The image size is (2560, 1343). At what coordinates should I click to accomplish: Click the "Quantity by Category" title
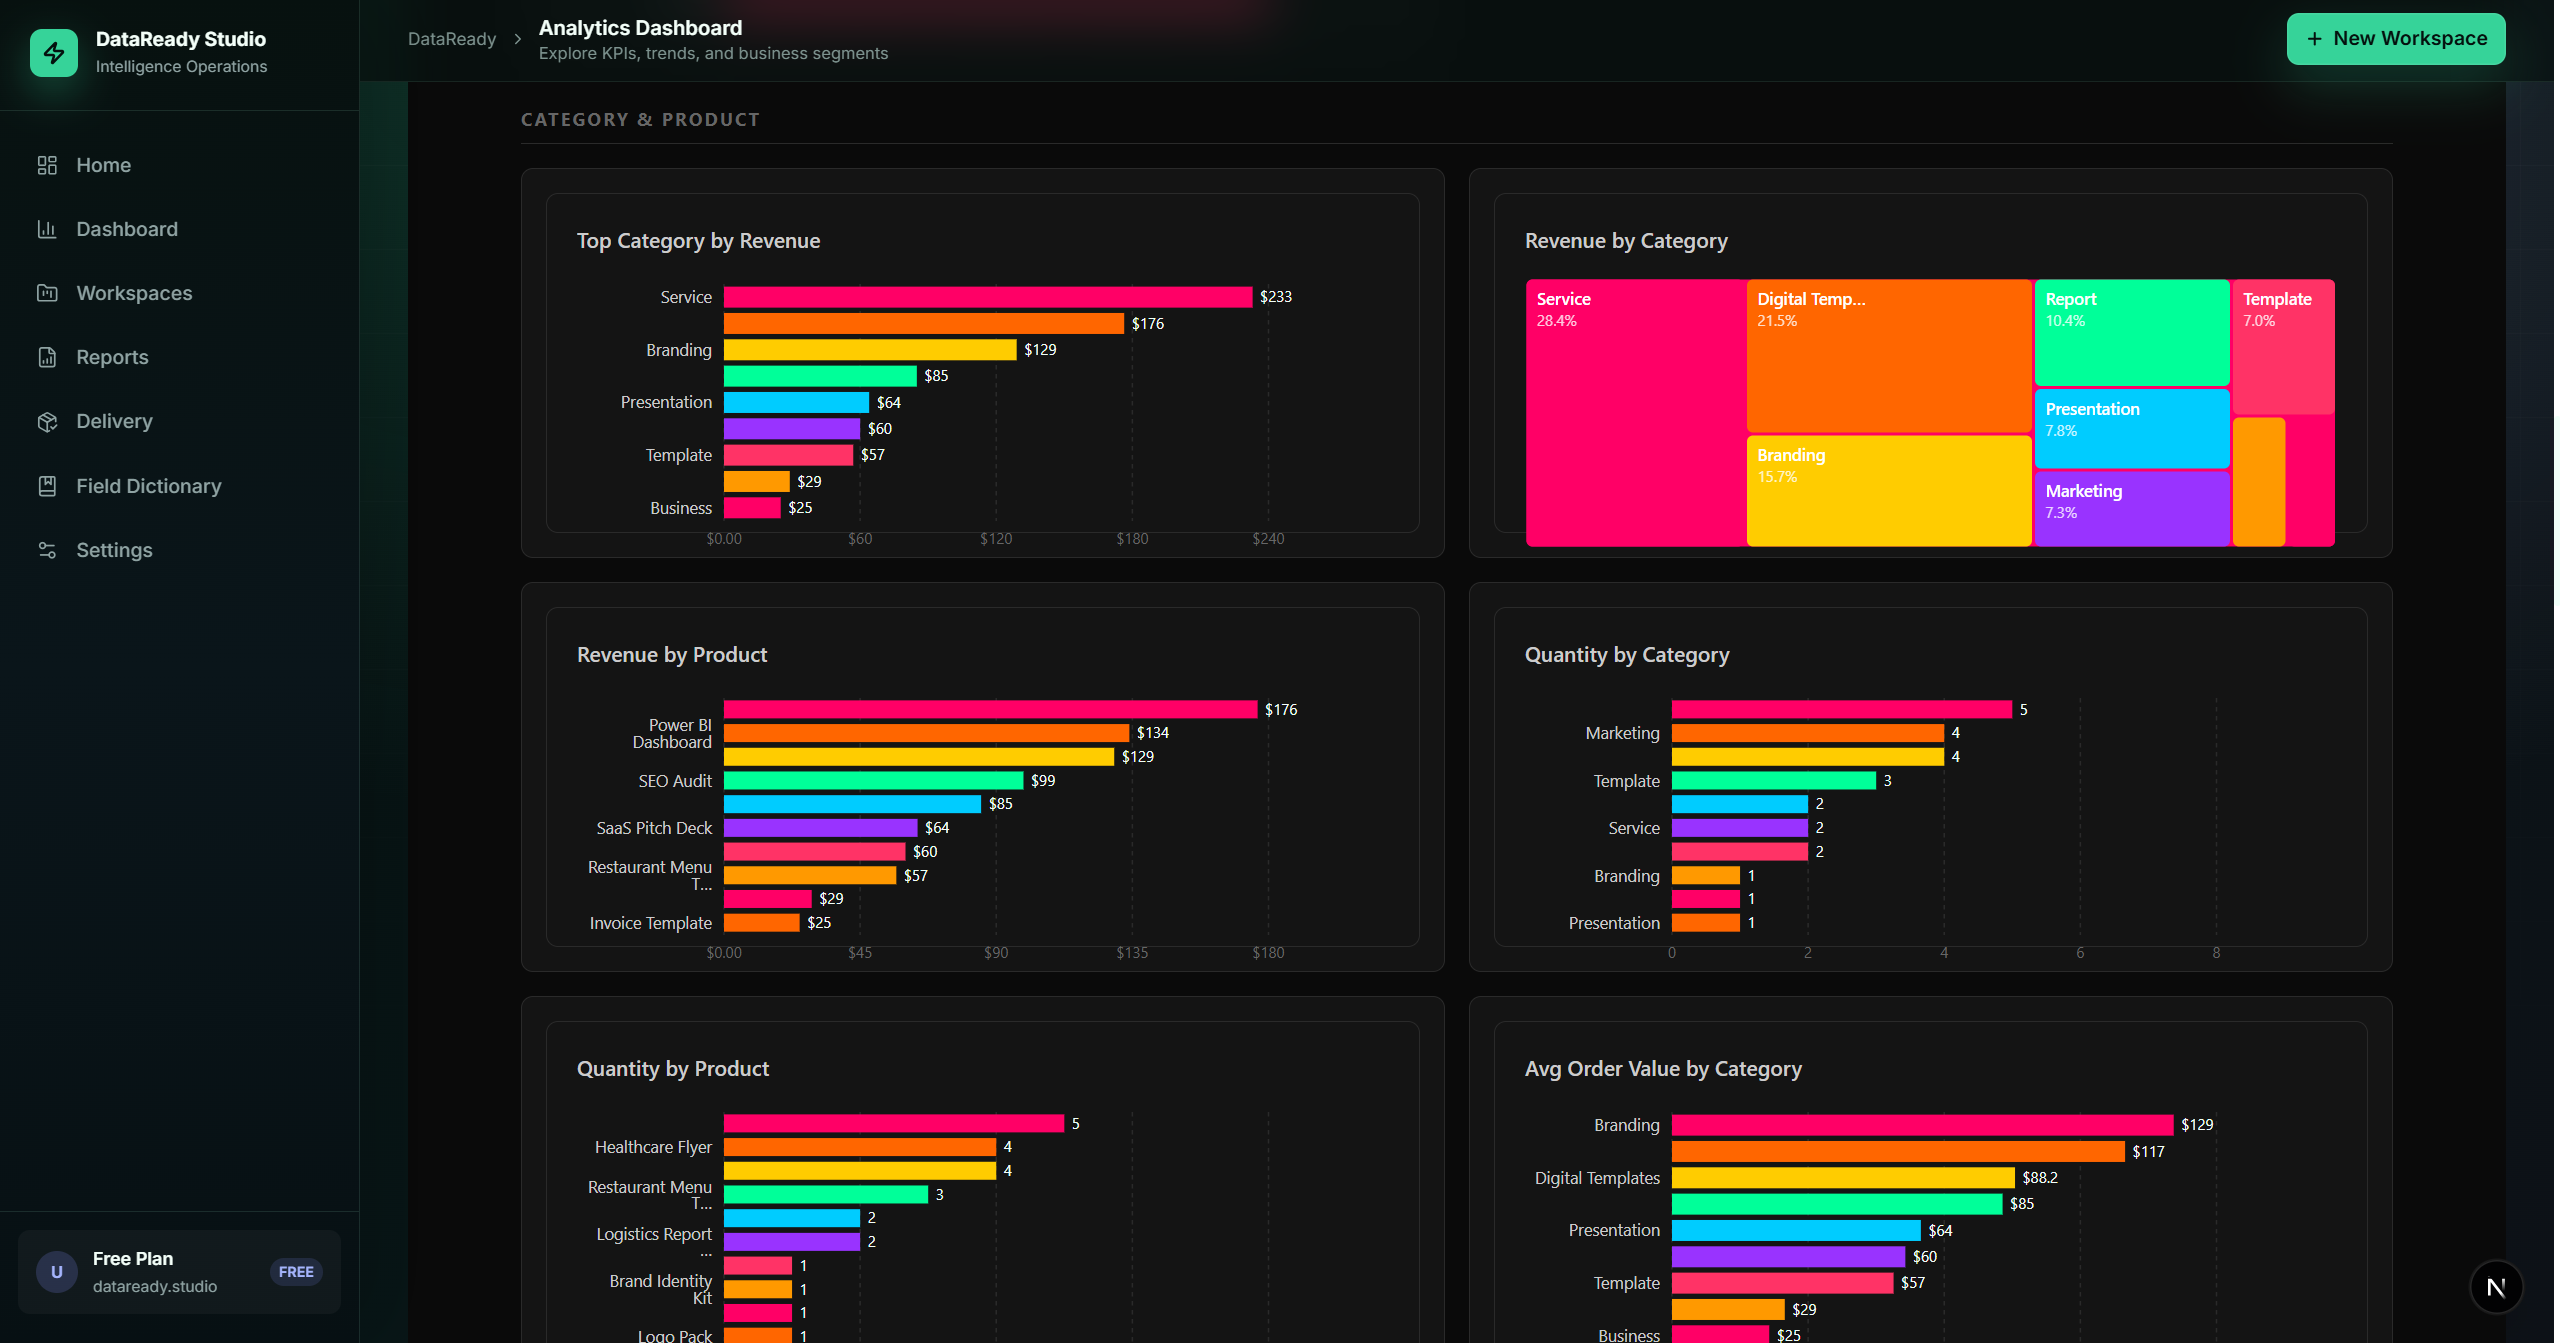click(x=1627, y=655)
